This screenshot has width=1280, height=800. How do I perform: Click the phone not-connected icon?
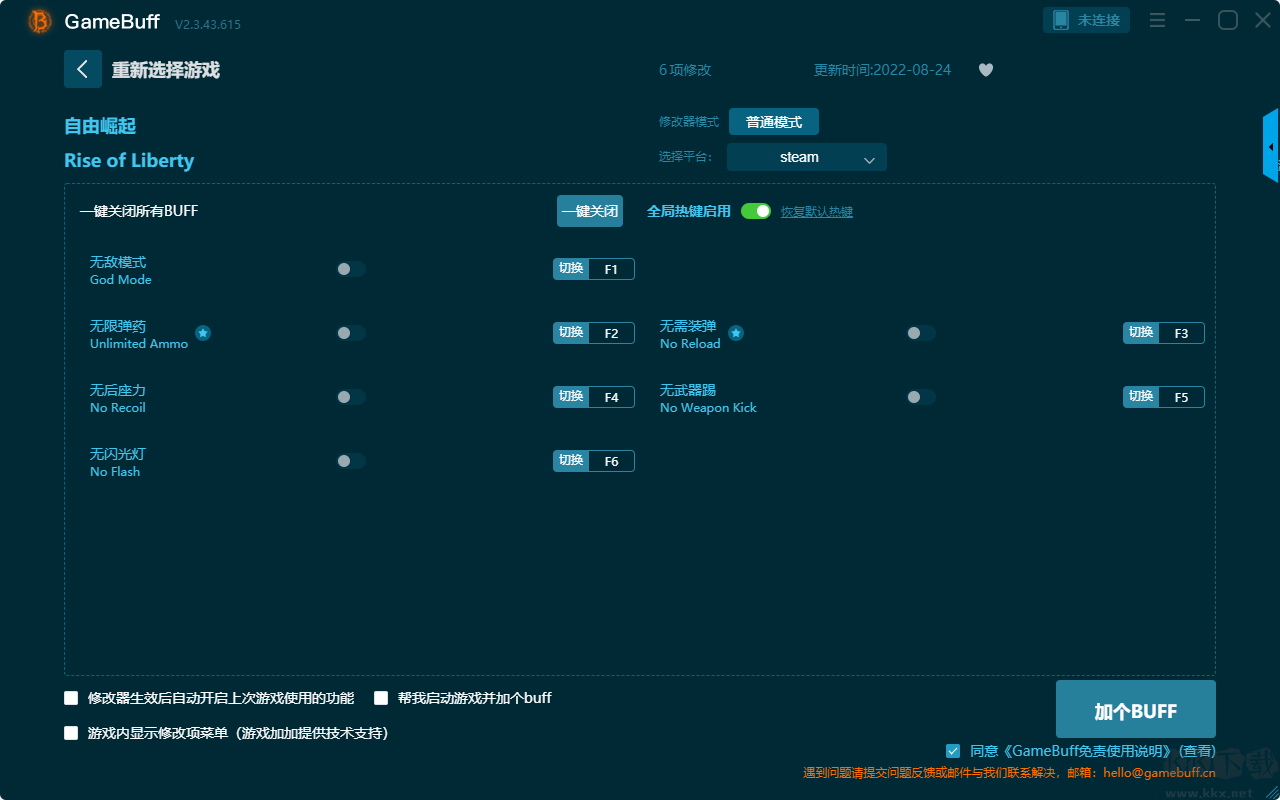[1061, 20]
